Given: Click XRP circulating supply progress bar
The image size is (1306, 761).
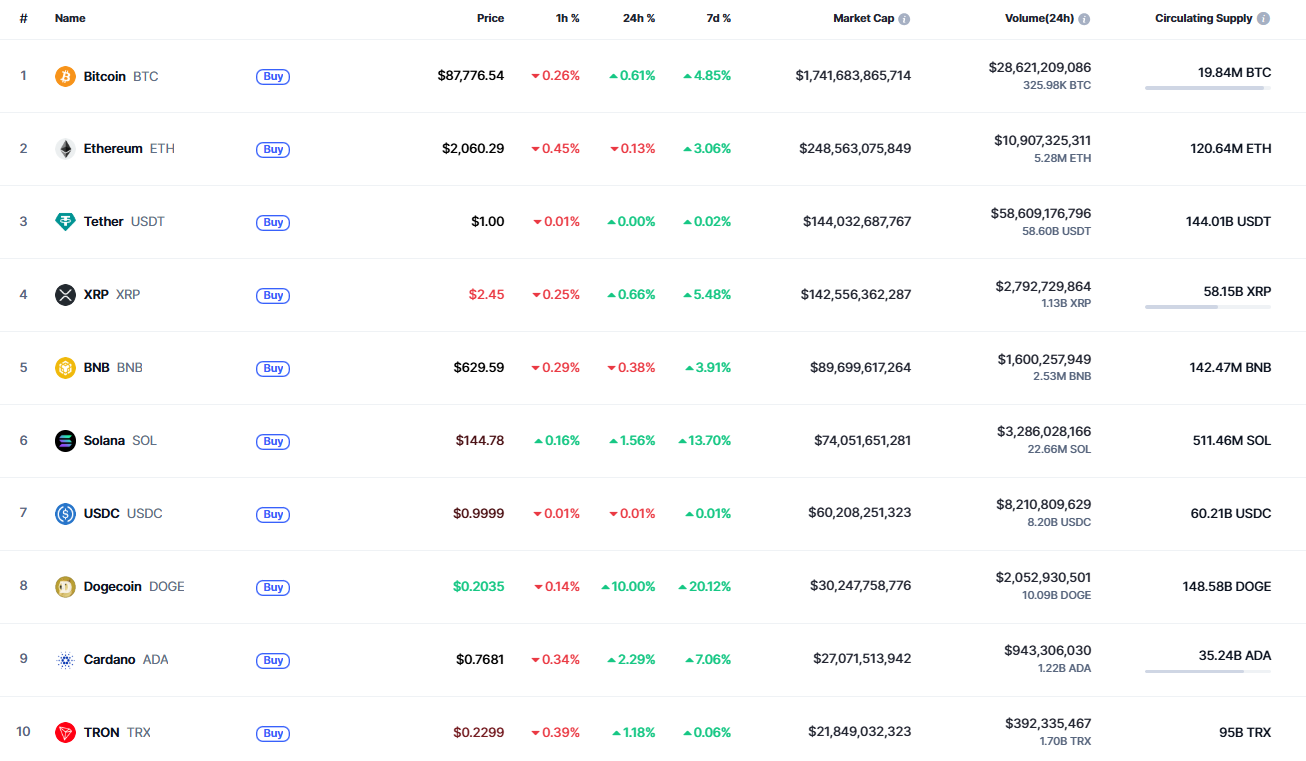Looking at the screenshot, I should click(x=1207, y=307).
